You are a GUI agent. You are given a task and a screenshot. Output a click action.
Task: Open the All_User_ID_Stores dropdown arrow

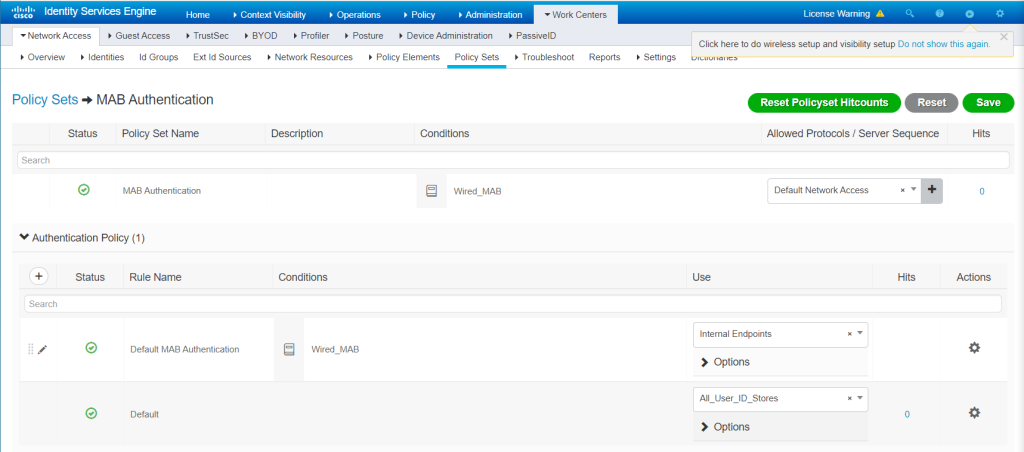click(x=860, y=397)
